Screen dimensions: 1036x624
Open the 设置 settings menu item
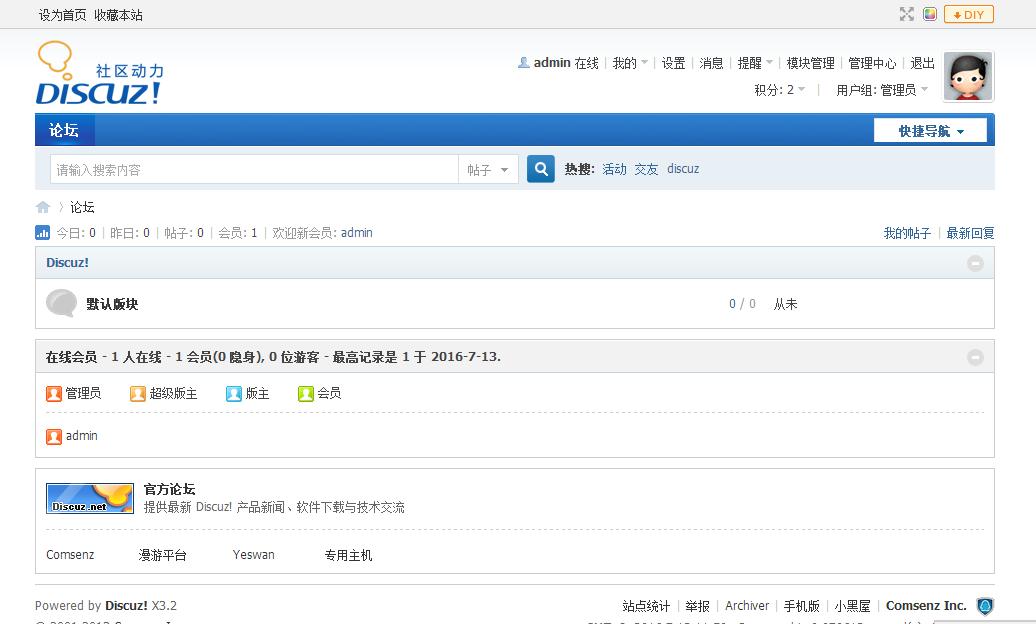click(673, 62)
